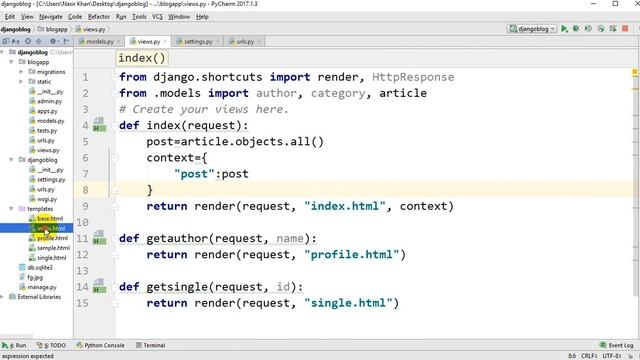Viewport: 640px width, 360px height.
Task: Open the View menu
Action: tap(27, 17)
